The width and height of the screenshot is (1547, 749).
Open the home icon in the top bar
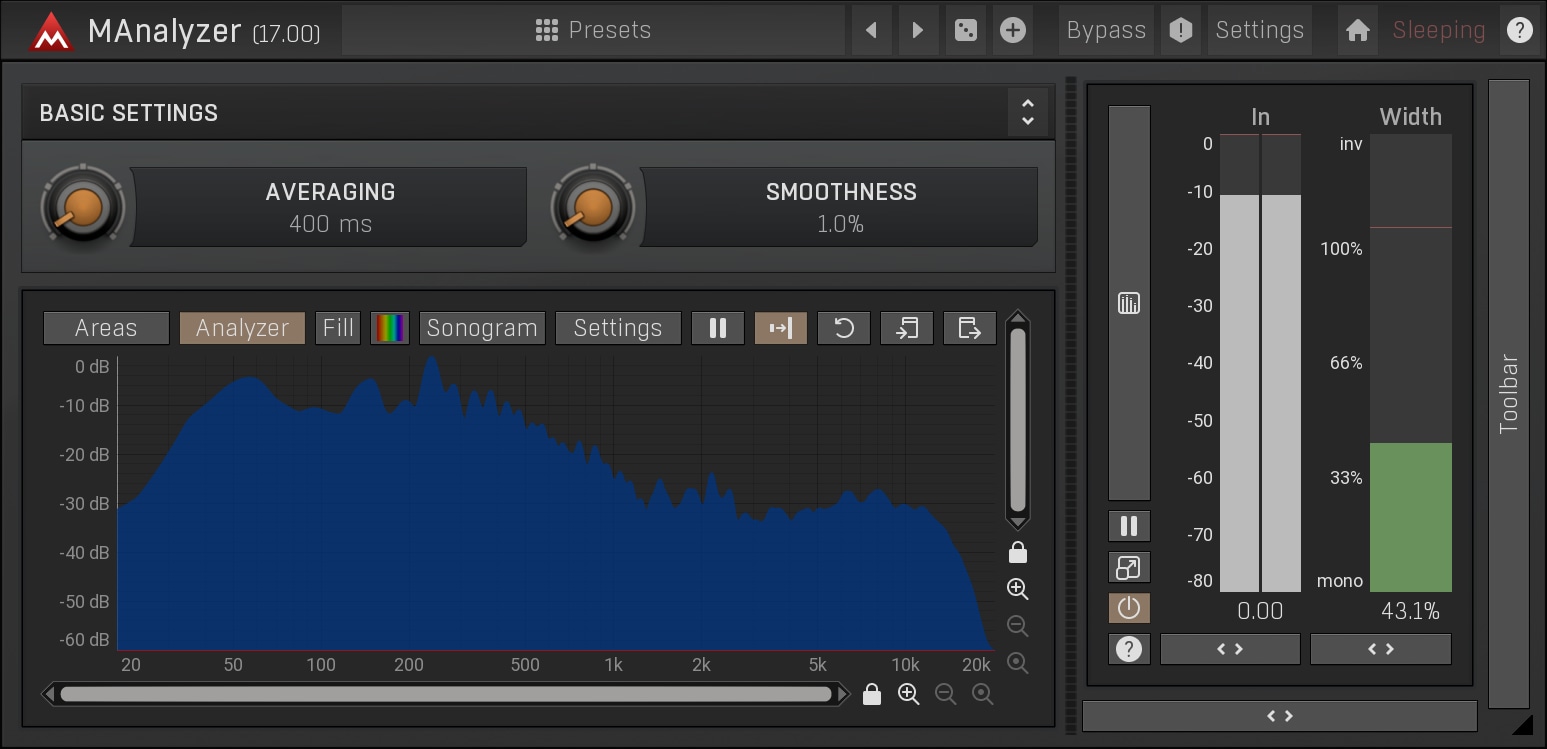click(x=1357, y=30)
